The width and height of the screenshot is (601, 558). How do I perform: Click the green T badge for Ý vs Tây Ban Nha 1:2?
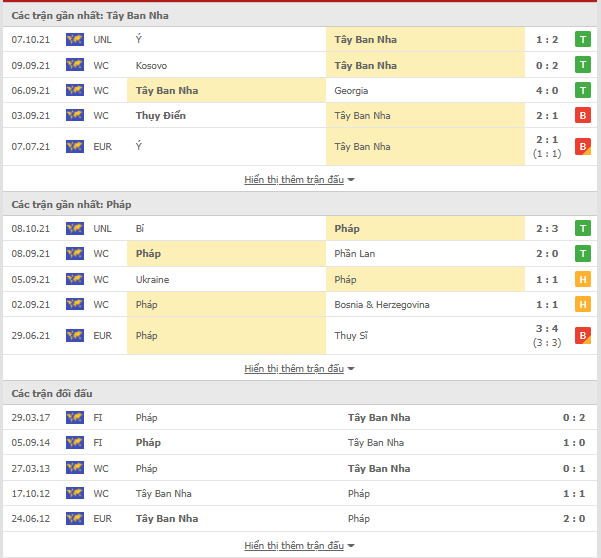583,39
